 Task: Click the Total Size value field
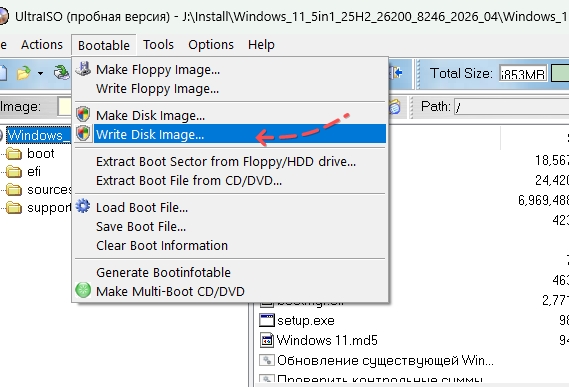[x=523, y=74]
